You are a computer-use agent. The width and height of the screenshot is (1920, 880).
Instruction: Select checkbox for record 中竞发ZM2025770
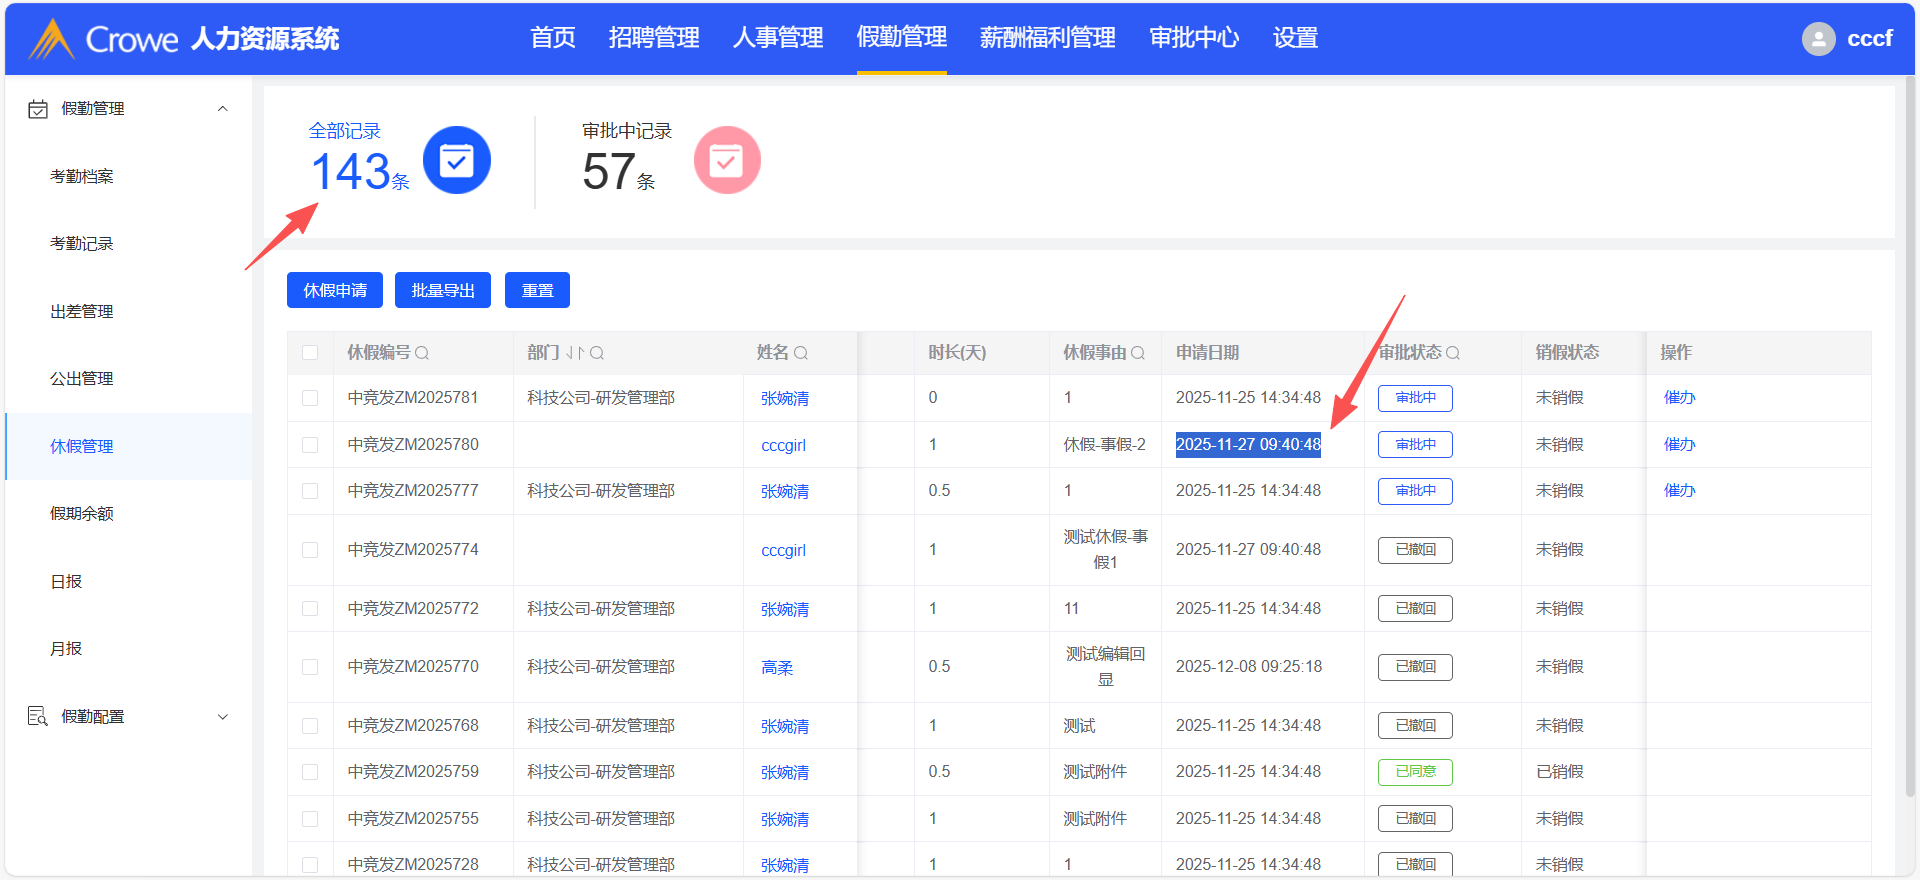point(310,667)
